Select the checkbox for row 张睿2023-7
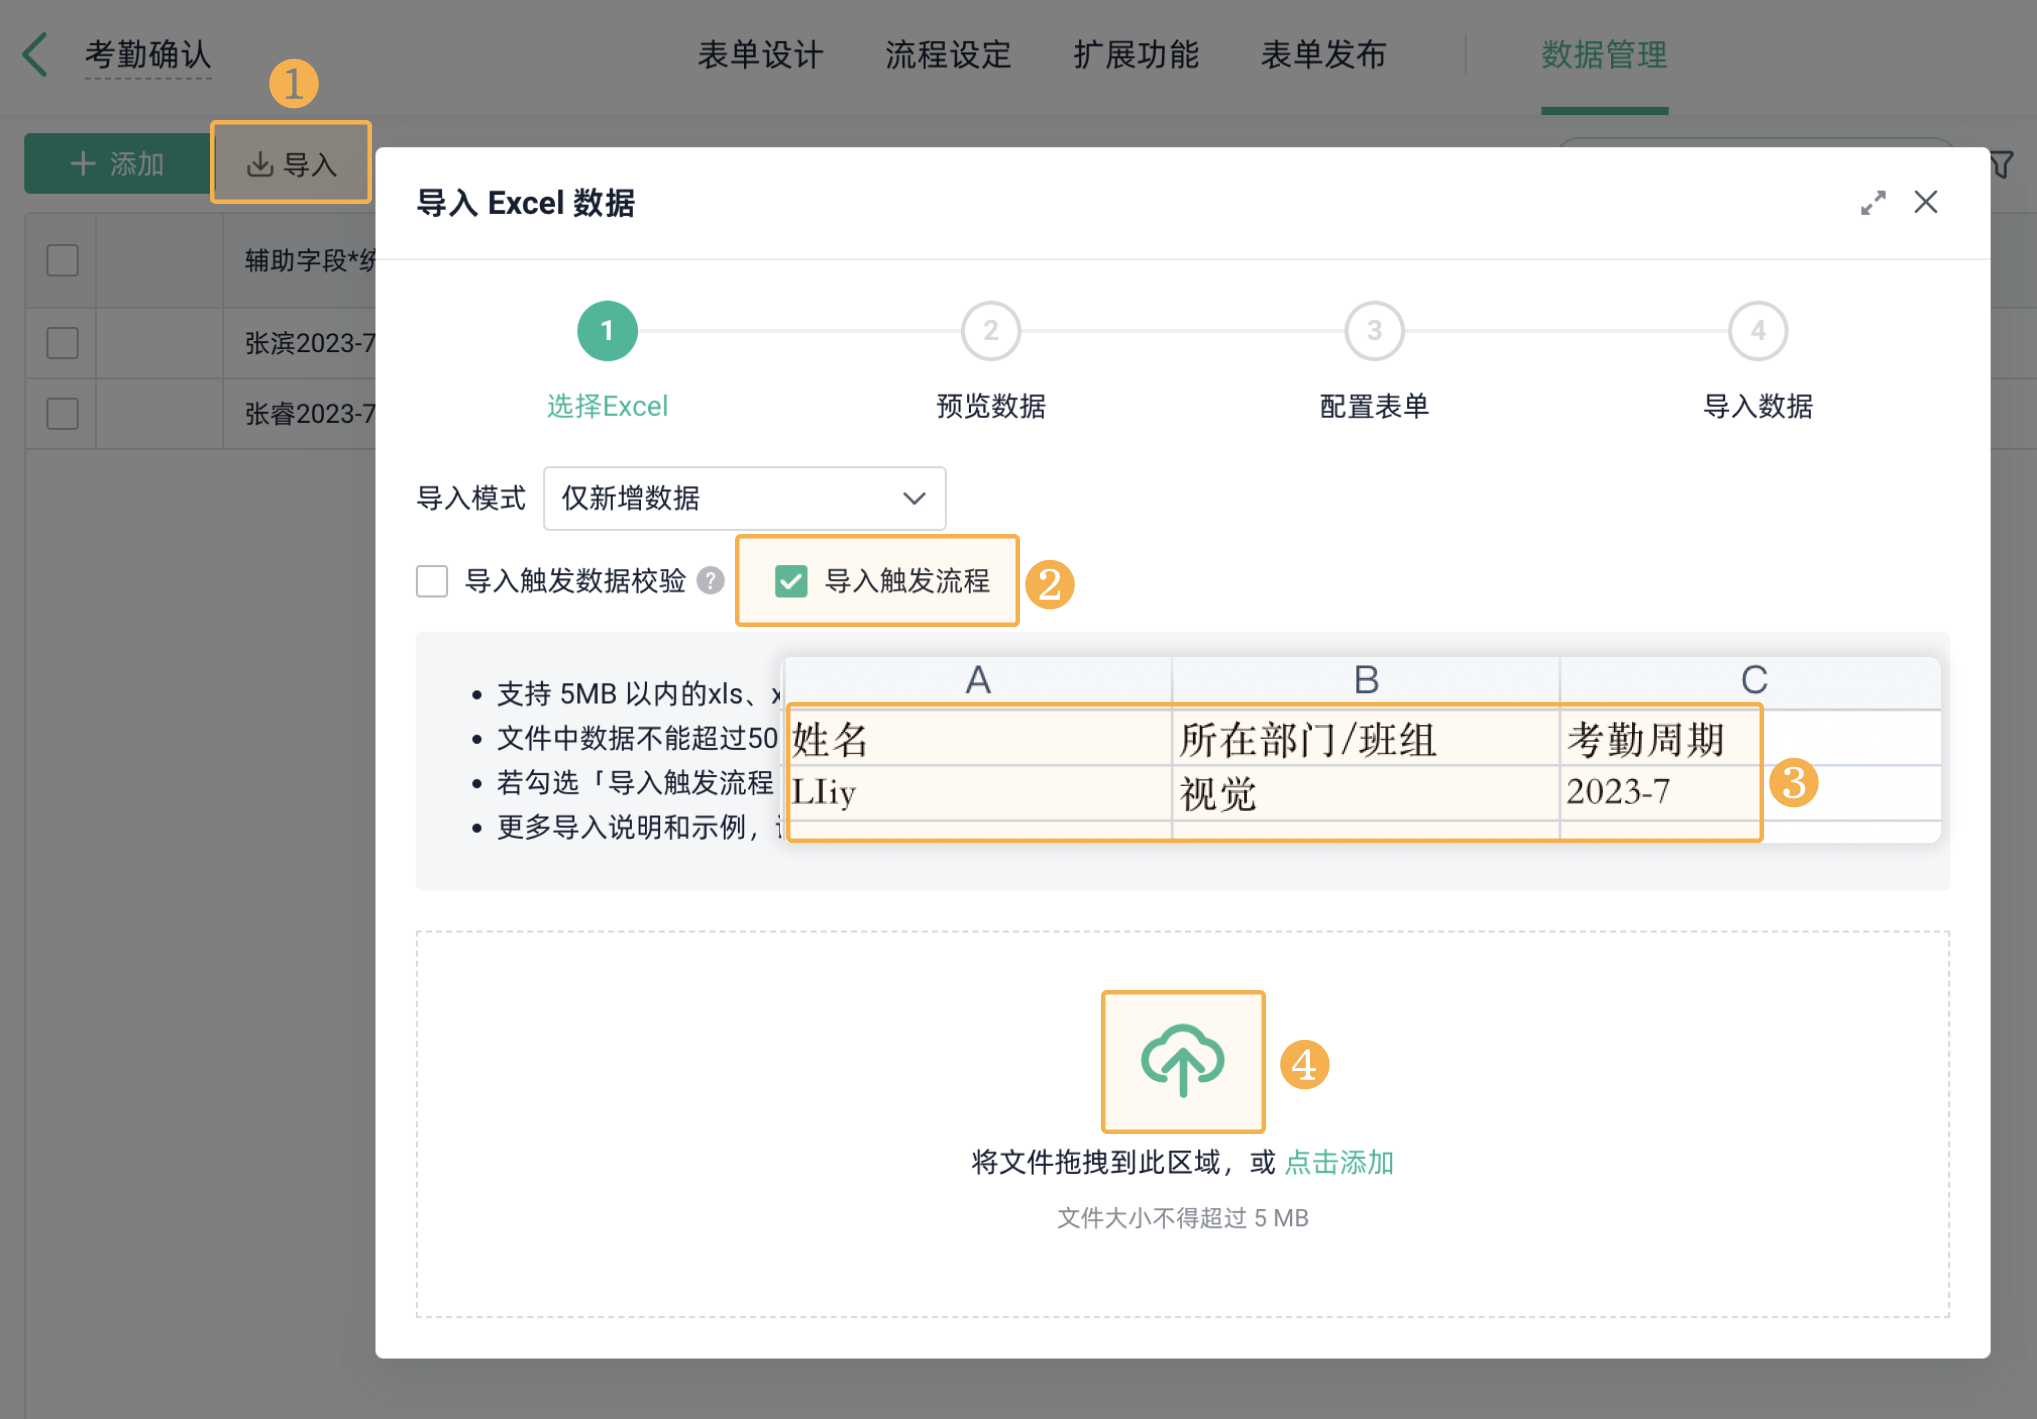Viewport: 2037px width, 1419px height. 63,413
